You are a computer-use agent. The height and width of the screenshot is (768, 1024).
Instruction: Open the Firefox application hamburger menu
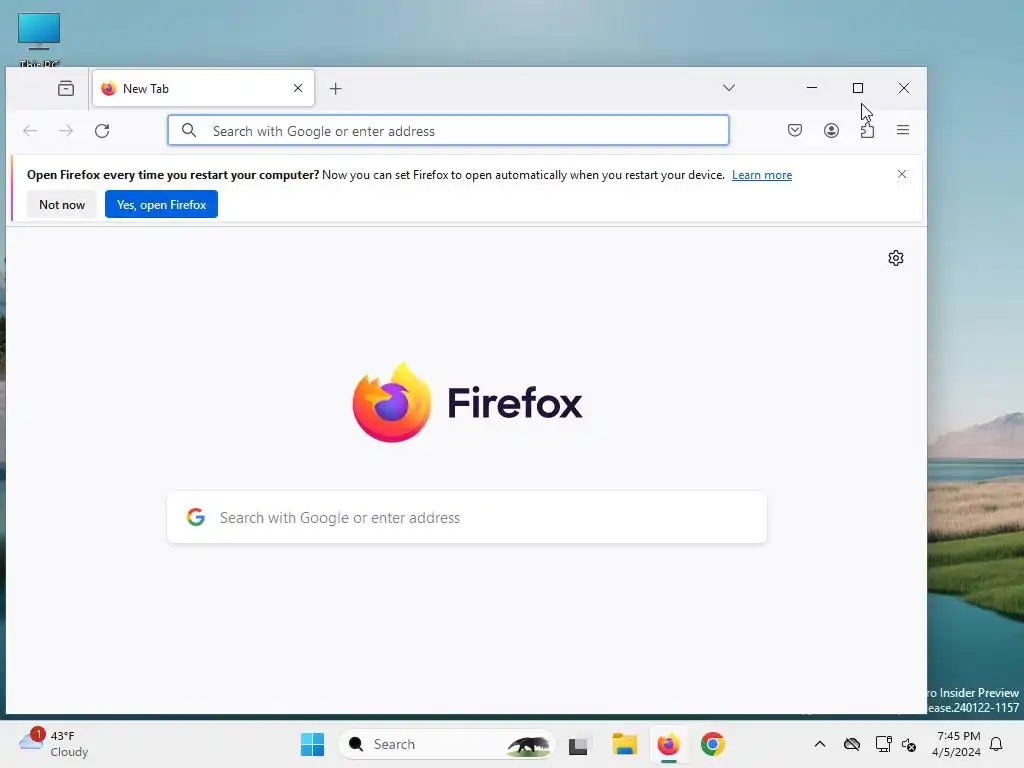coord(903,130)
